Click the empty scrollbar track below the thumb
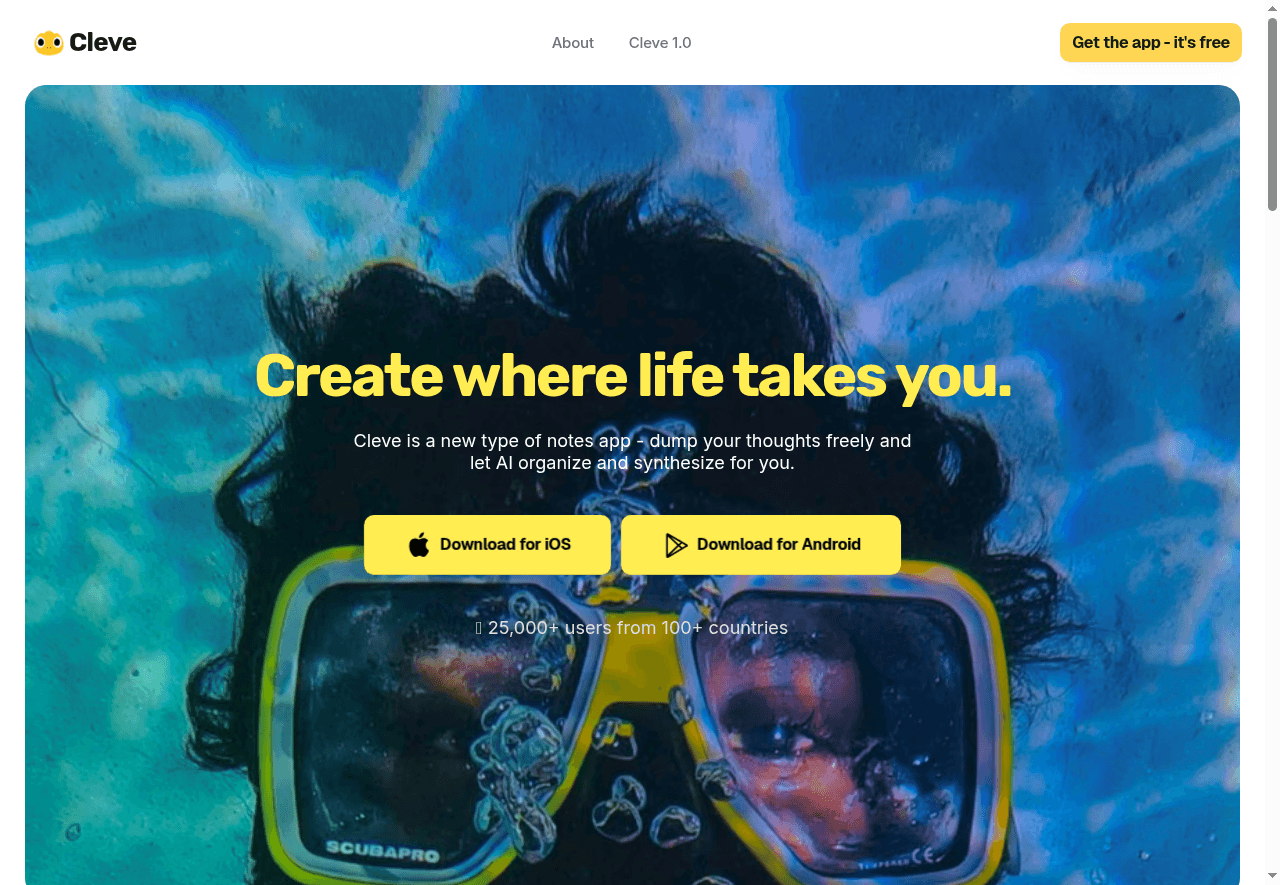This screenshot has width=1280, height=885. point(1272,540)
